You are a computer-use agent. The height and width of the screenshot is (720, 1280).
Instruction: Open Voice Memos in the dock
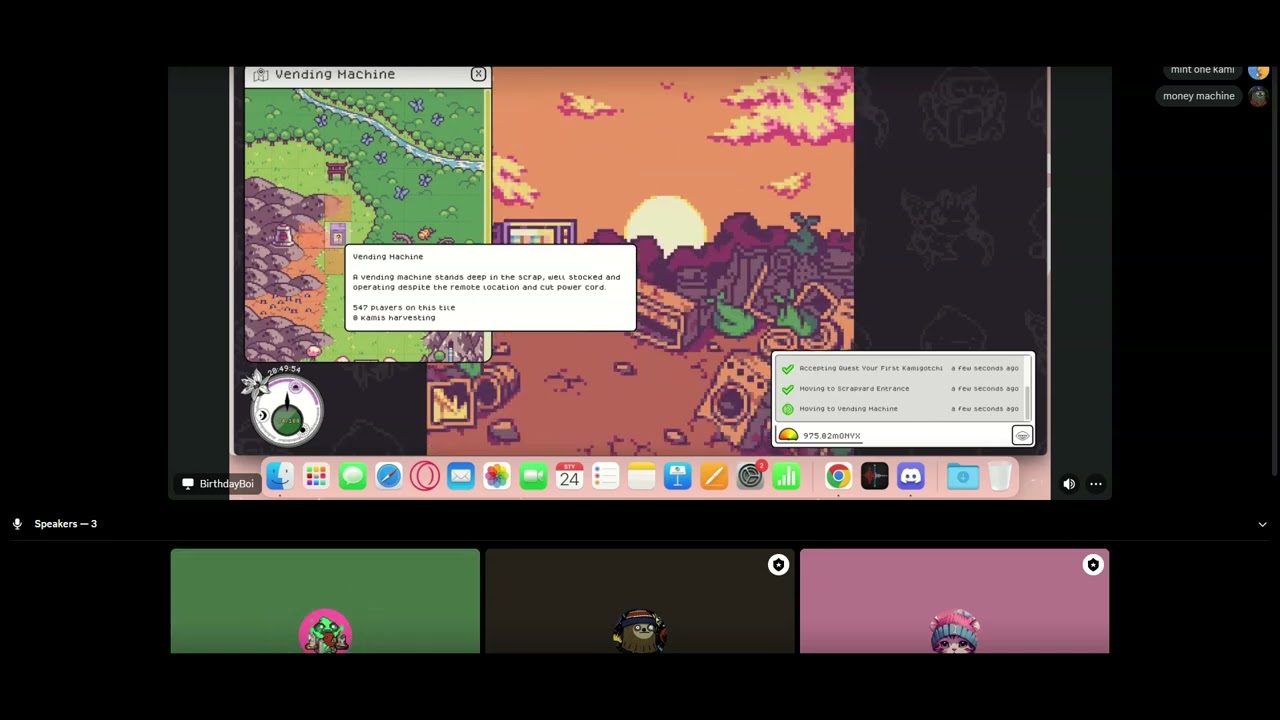(x=874, y=477)
